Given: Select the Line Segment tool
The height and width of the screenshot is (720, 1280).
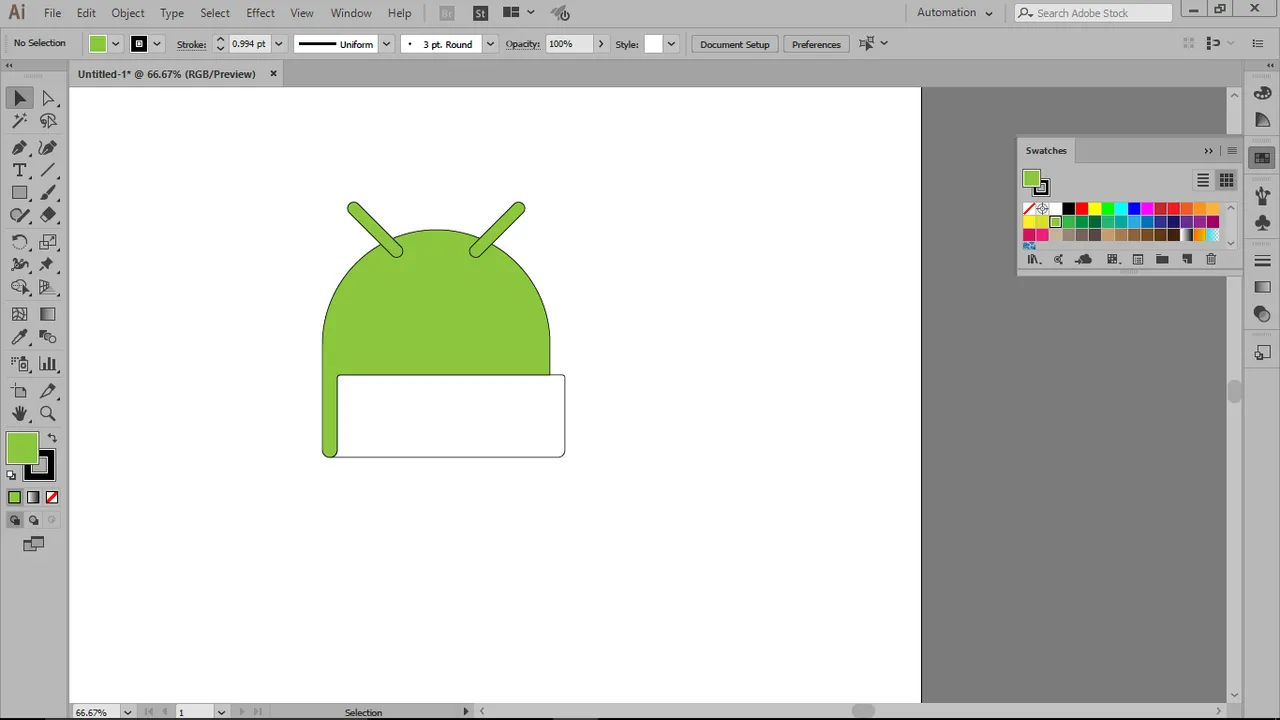Looking at the screenshot, I should [48, 170].
